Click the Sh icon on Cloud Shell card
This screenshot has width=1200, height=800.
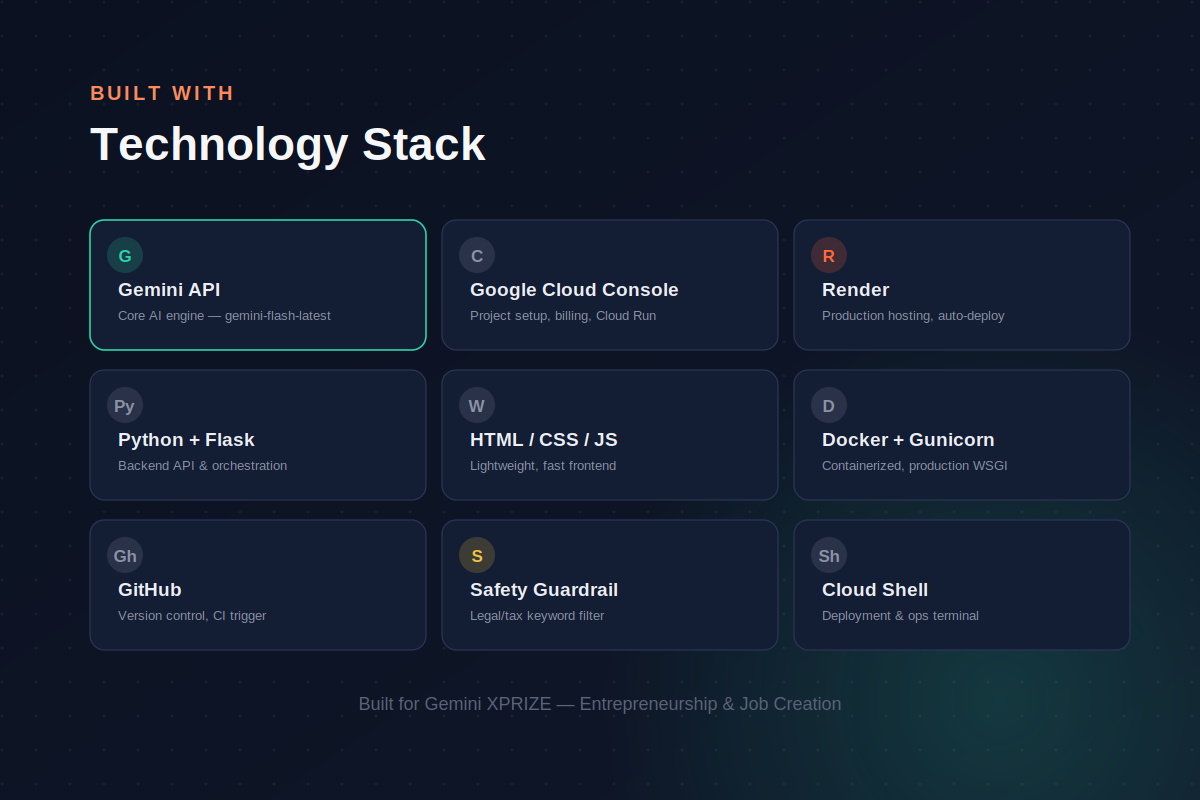(x=829, y=555)
